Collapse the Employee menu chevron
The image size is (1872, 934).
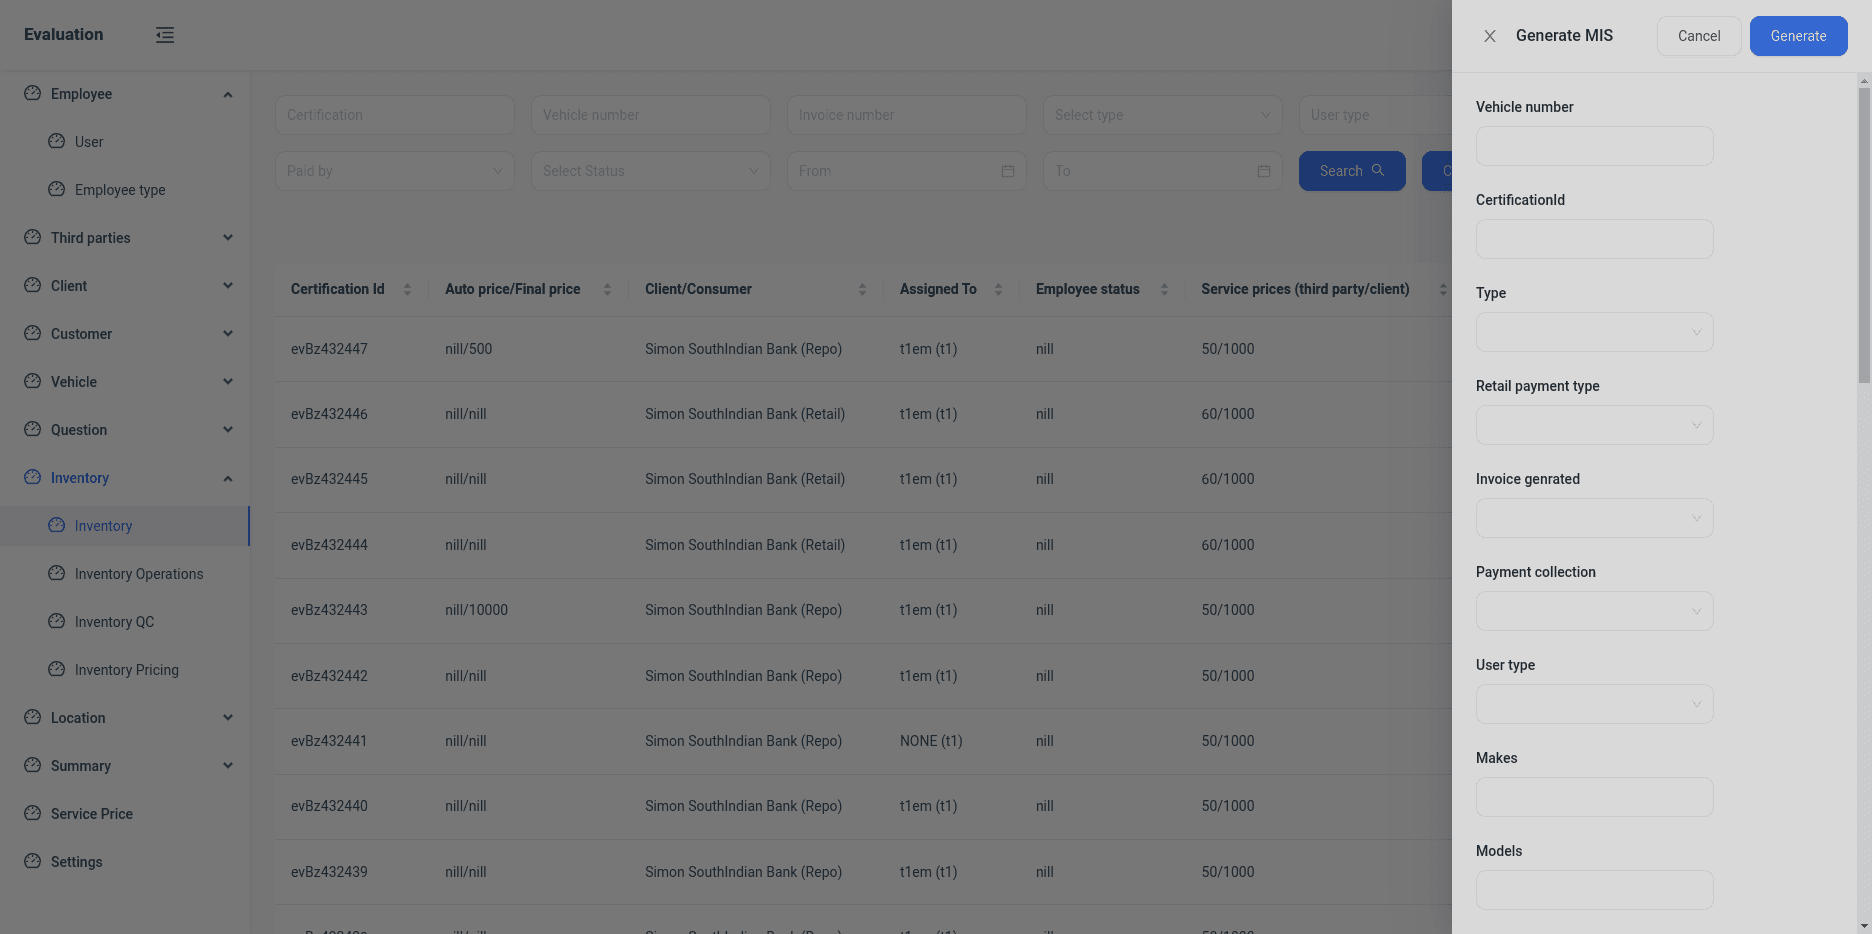pyautogui.click(x=228, y=94)
